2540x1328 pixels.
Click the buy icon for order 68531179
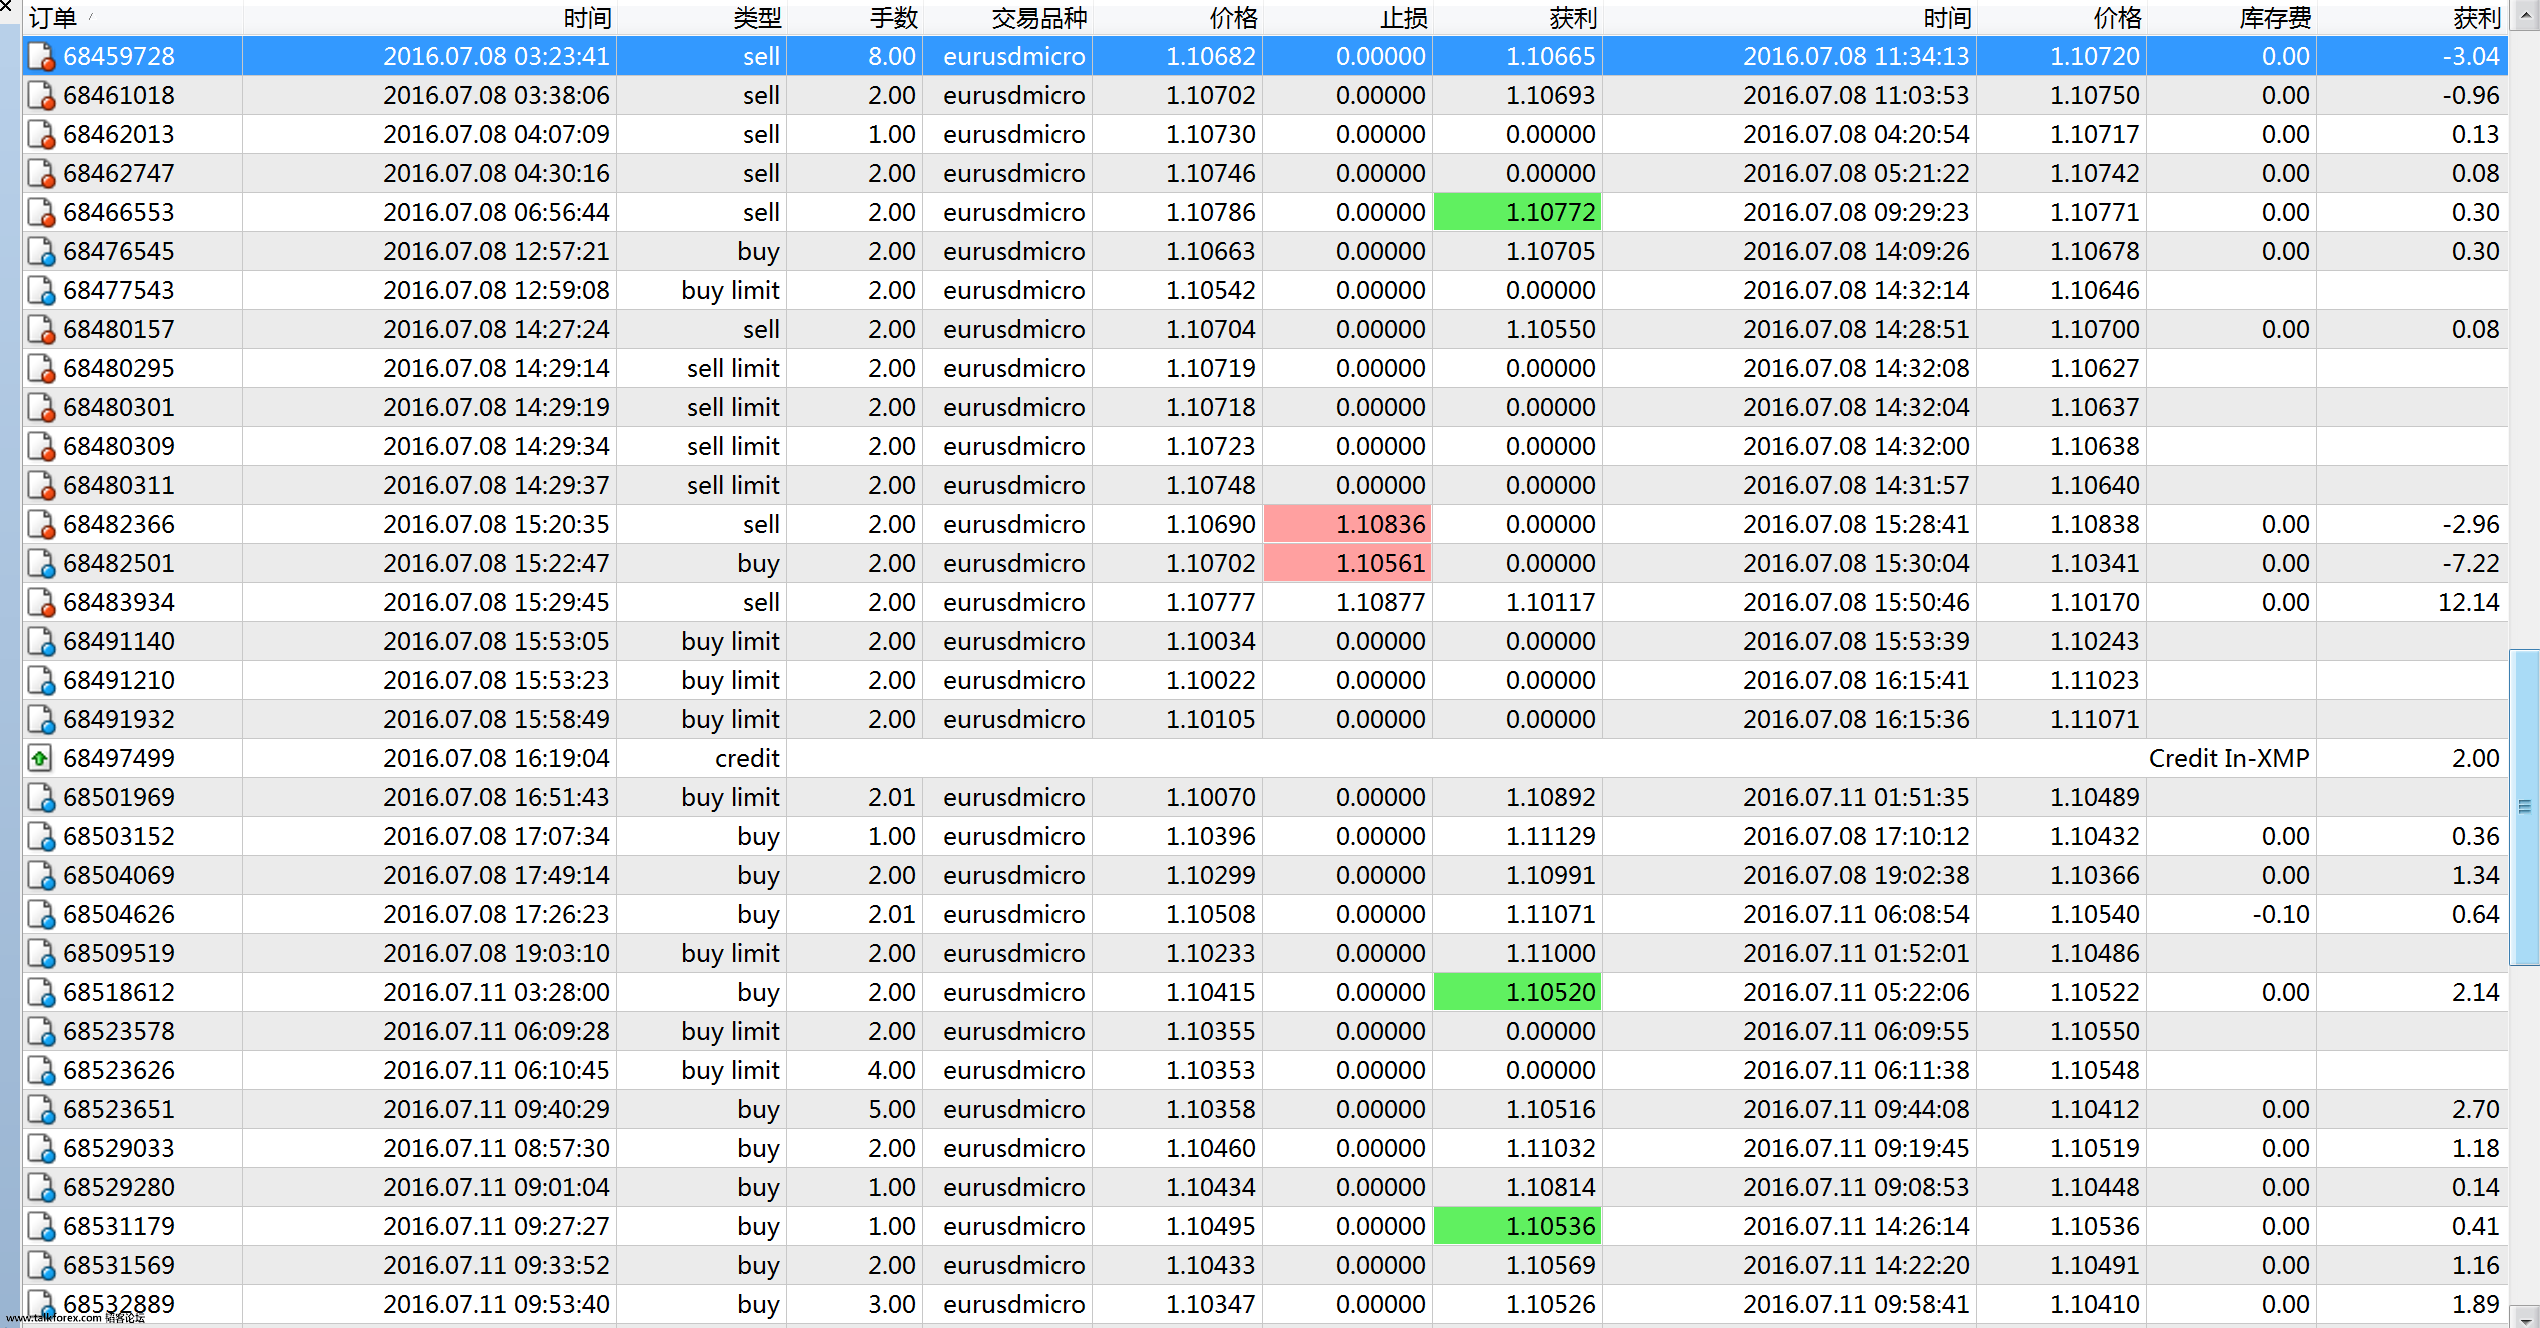point(41,1227)
